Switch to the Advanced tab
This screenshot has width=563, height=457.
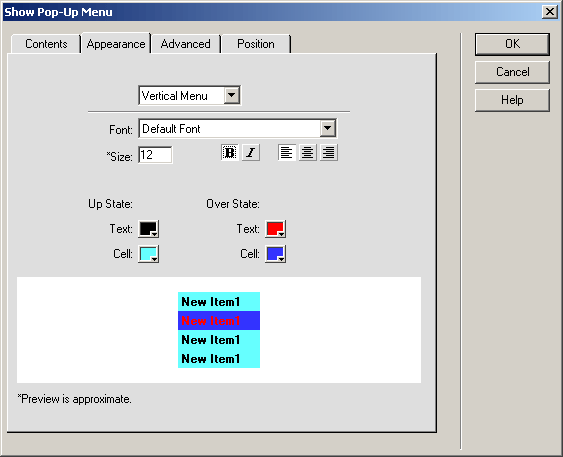coord(186,44)
